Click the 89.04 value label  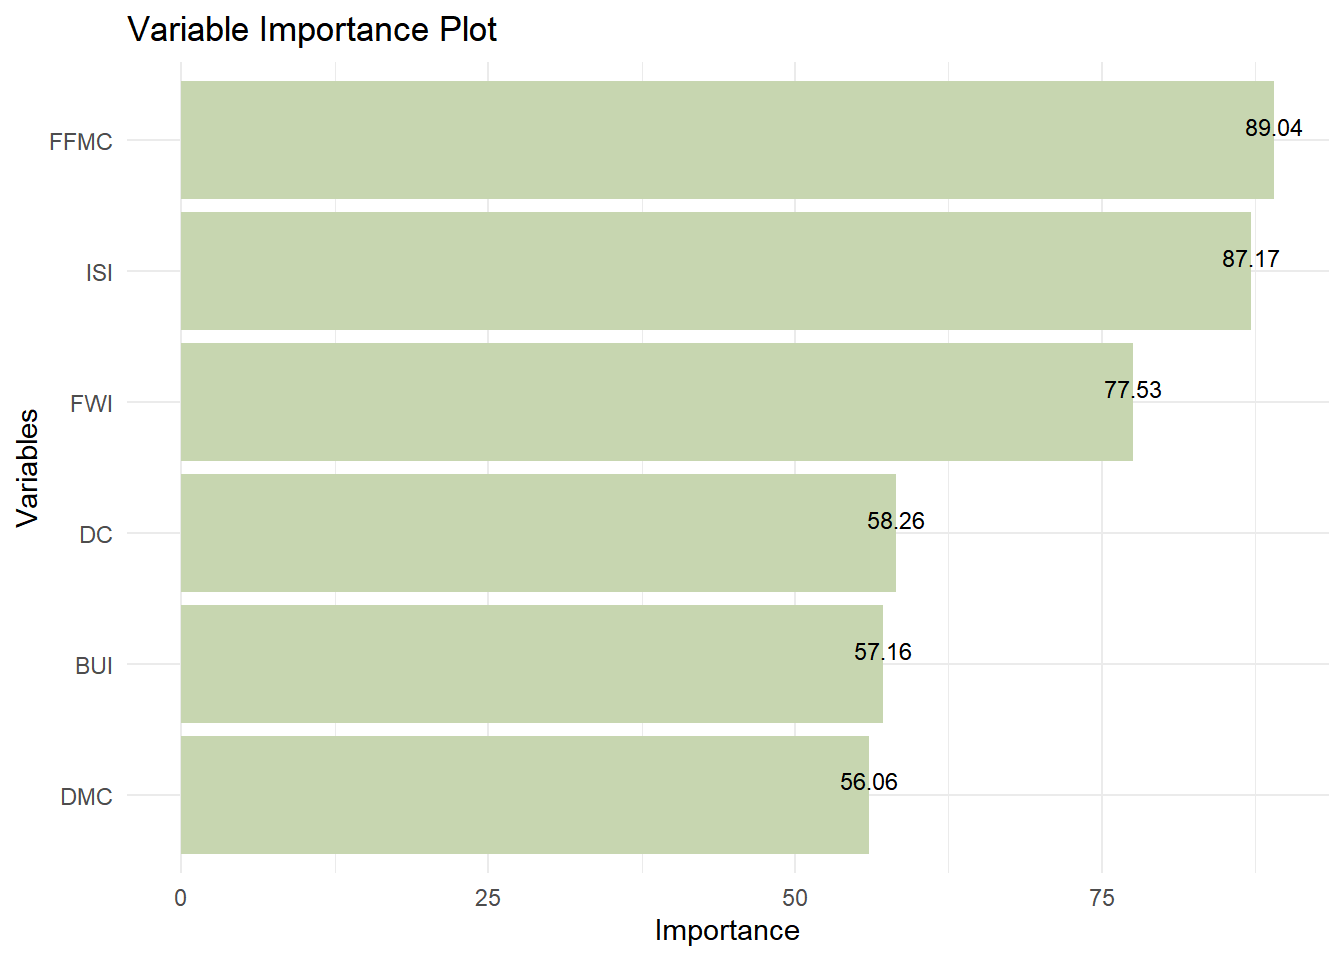(x=1273, y=128)
